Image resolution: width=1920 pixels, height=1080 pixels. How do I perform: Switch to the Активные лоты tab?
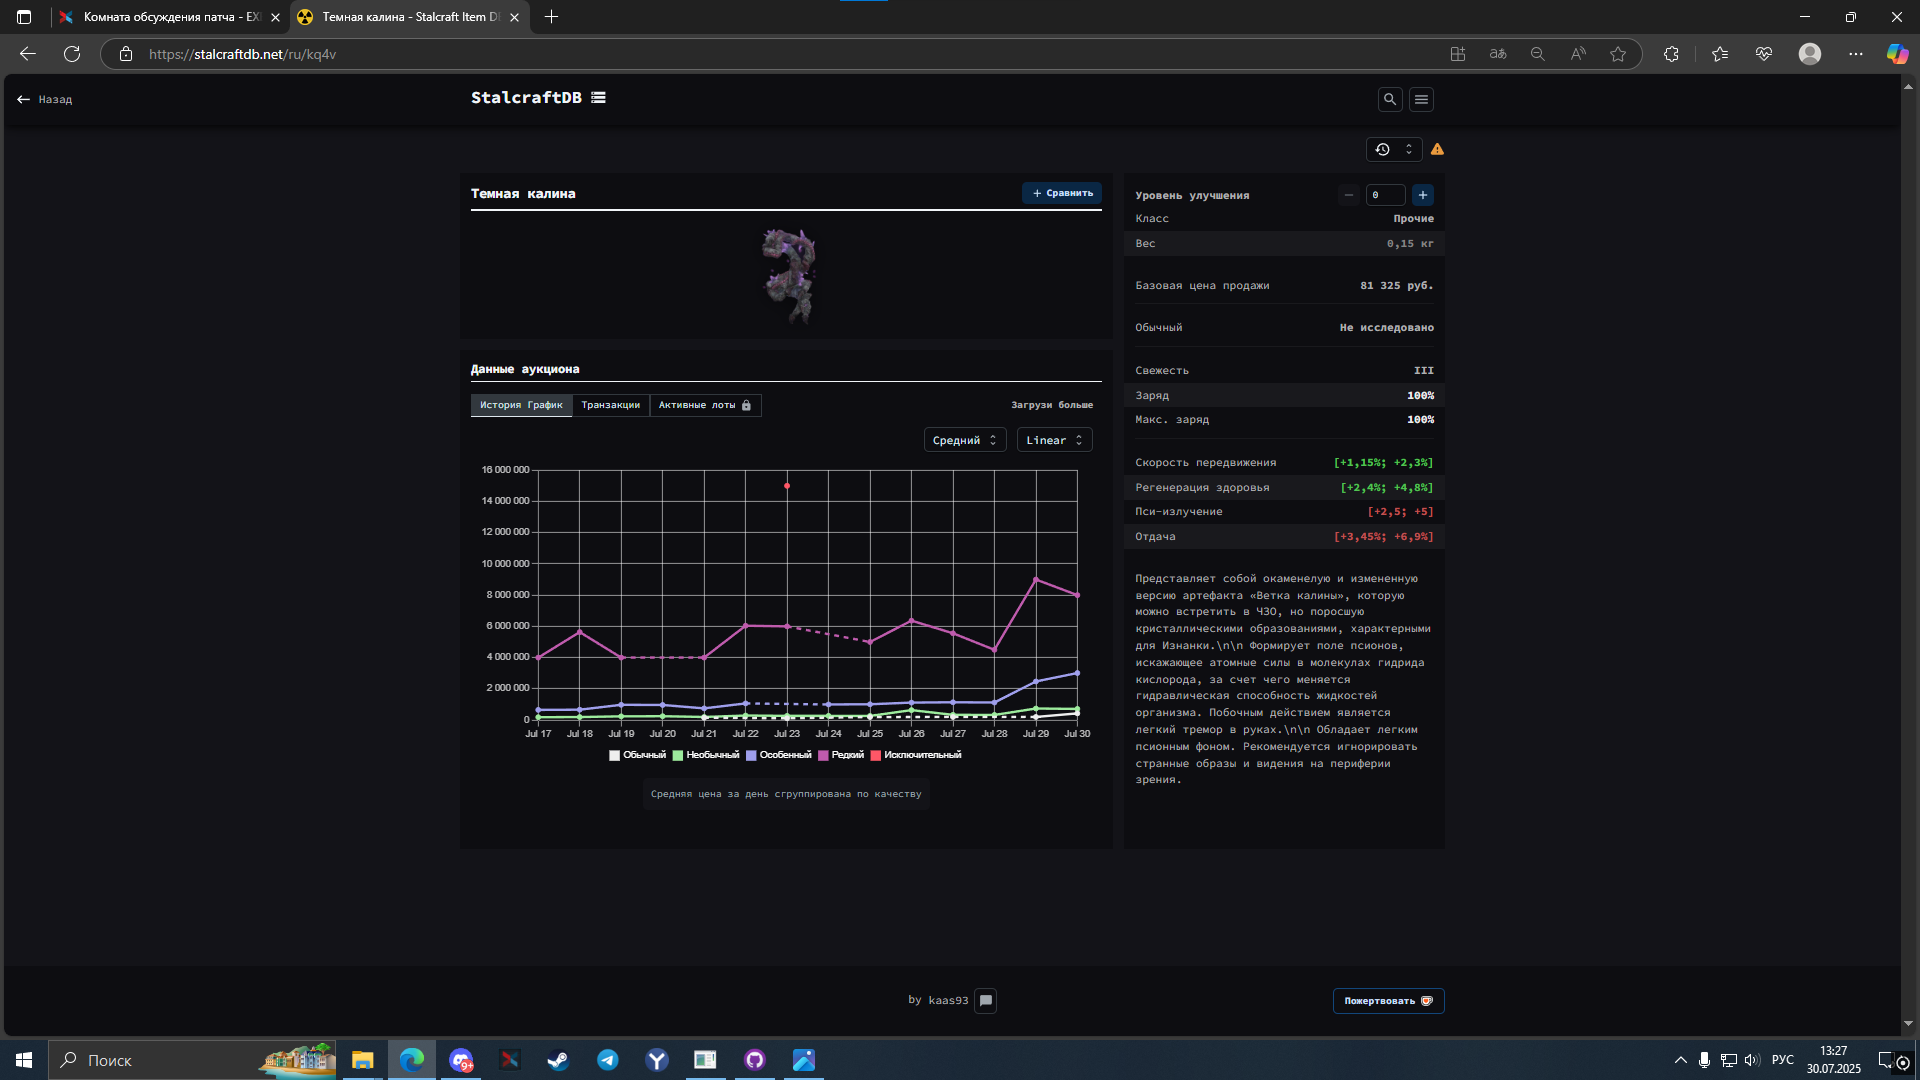pos(704,405)
